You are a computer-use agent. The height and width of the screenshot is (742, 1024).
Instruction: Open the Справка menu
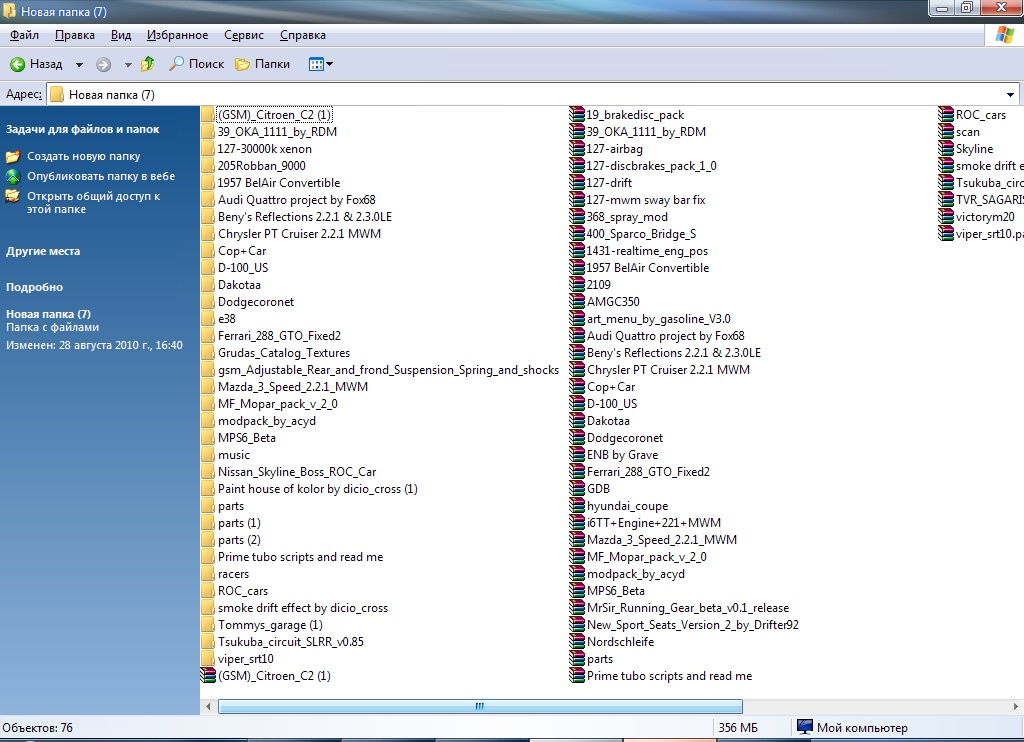click(x=302, y=35)
